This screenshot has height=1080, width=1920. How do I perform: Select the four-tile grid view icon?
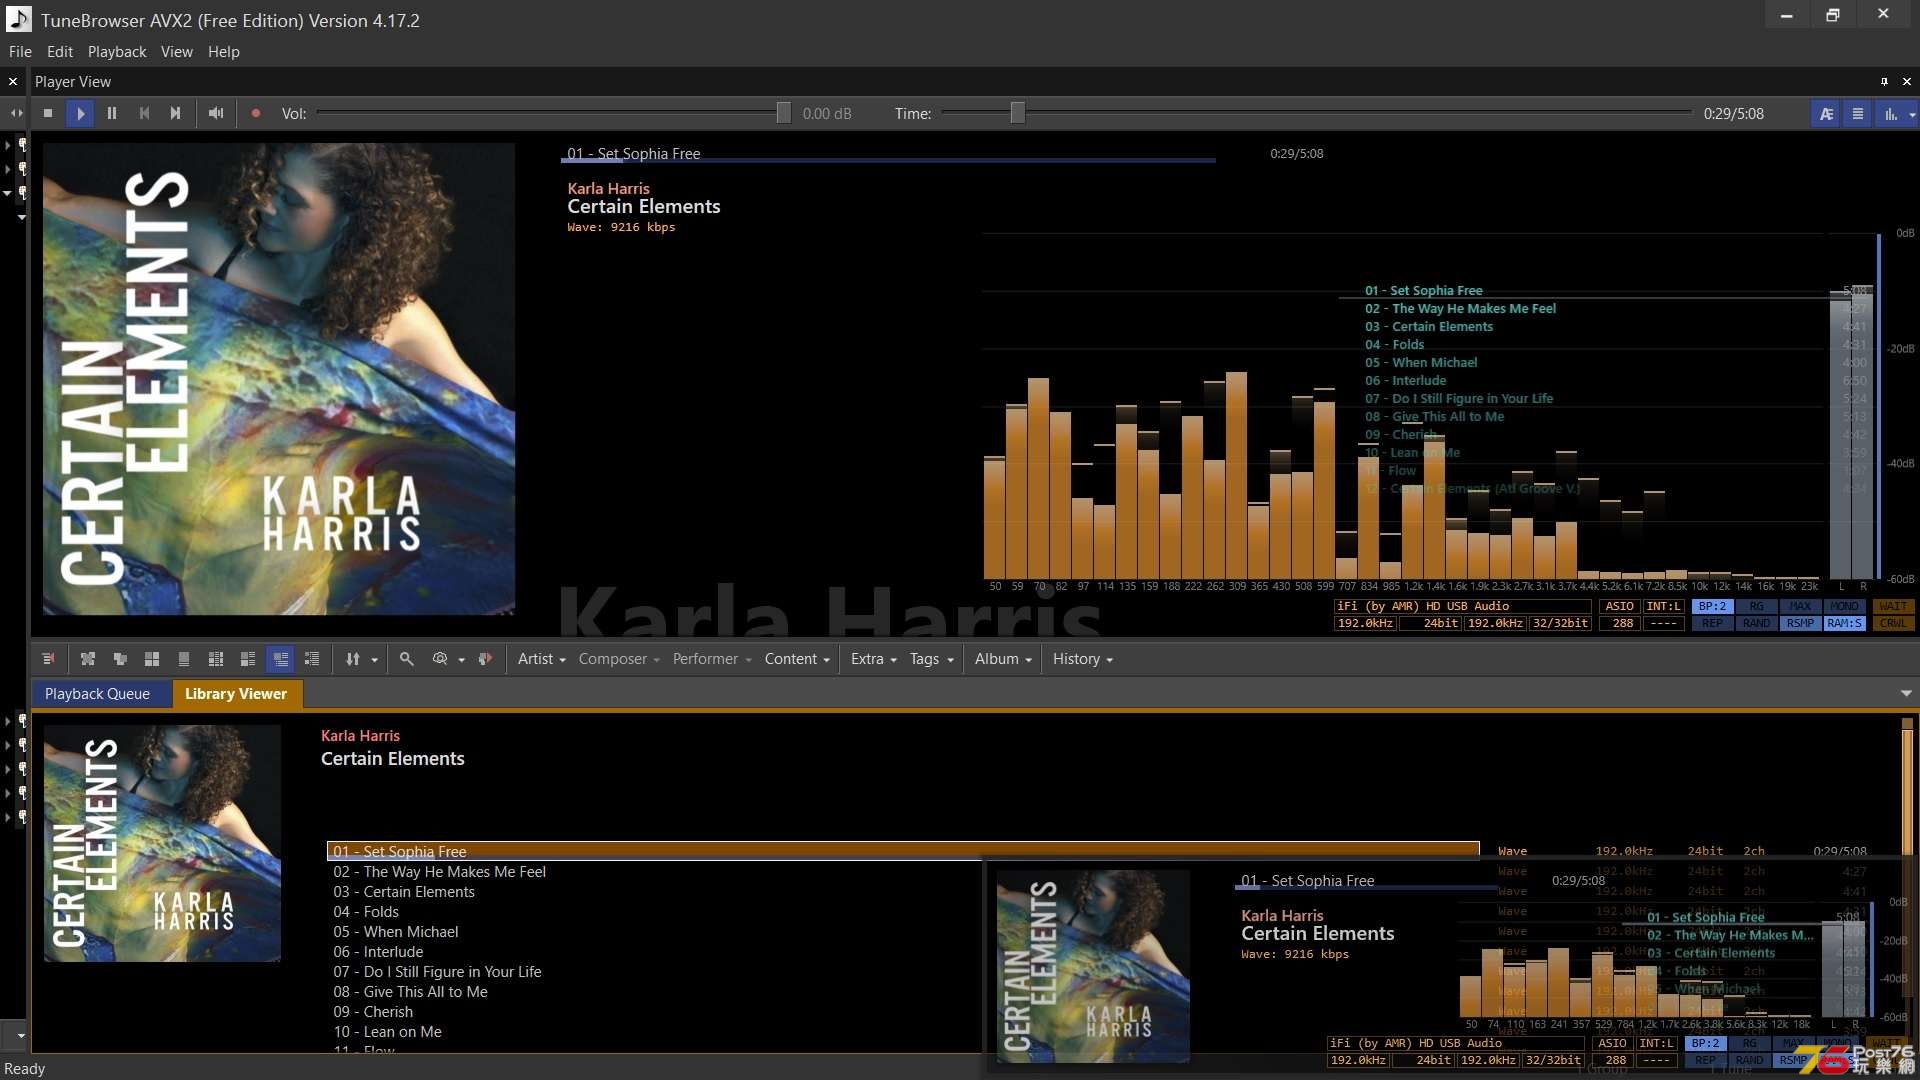[152, 659]
